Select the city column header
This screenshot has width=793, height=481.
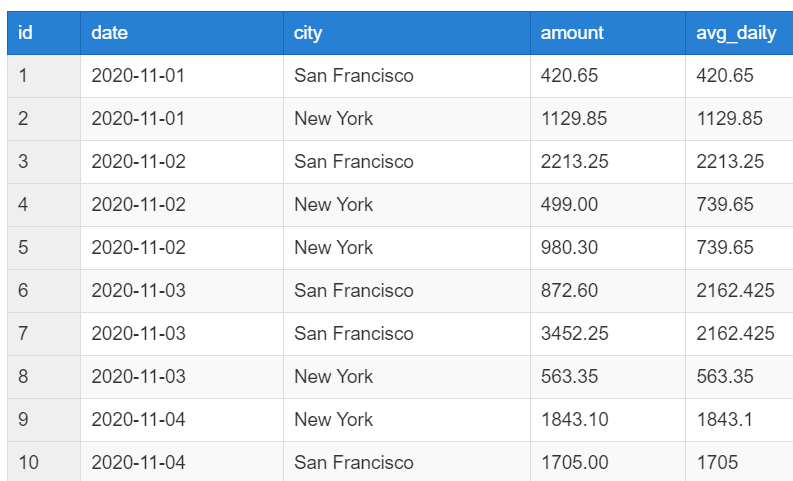point(308,33)
